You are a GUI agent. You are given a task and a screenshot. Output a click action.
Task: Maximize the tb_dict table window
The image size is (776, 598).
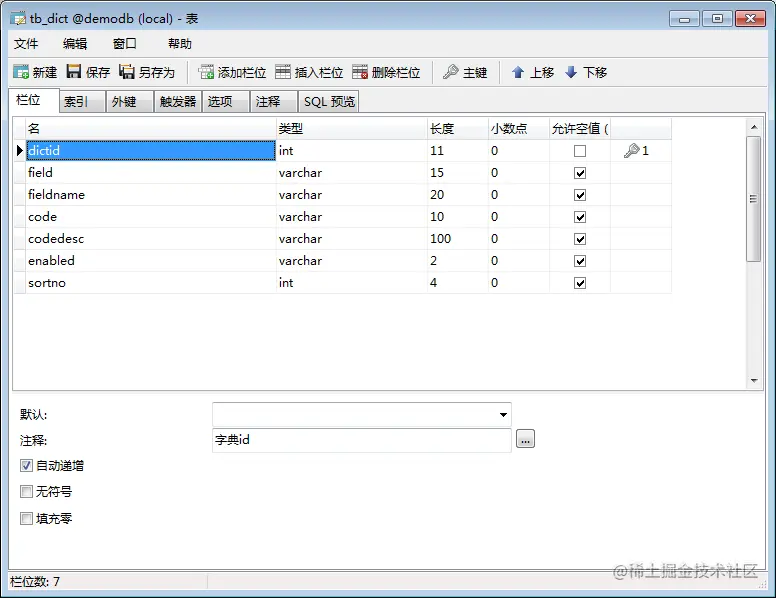pos(717,19)
